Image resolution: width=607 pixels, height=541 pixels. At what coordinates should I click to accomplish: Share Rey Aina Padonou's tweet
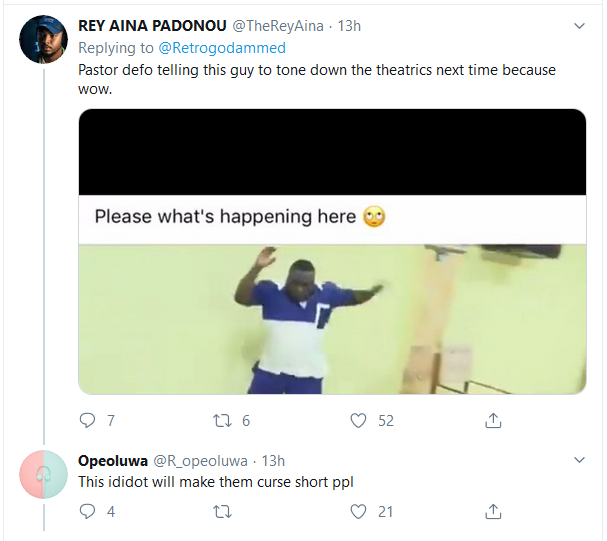coord(492,421)
